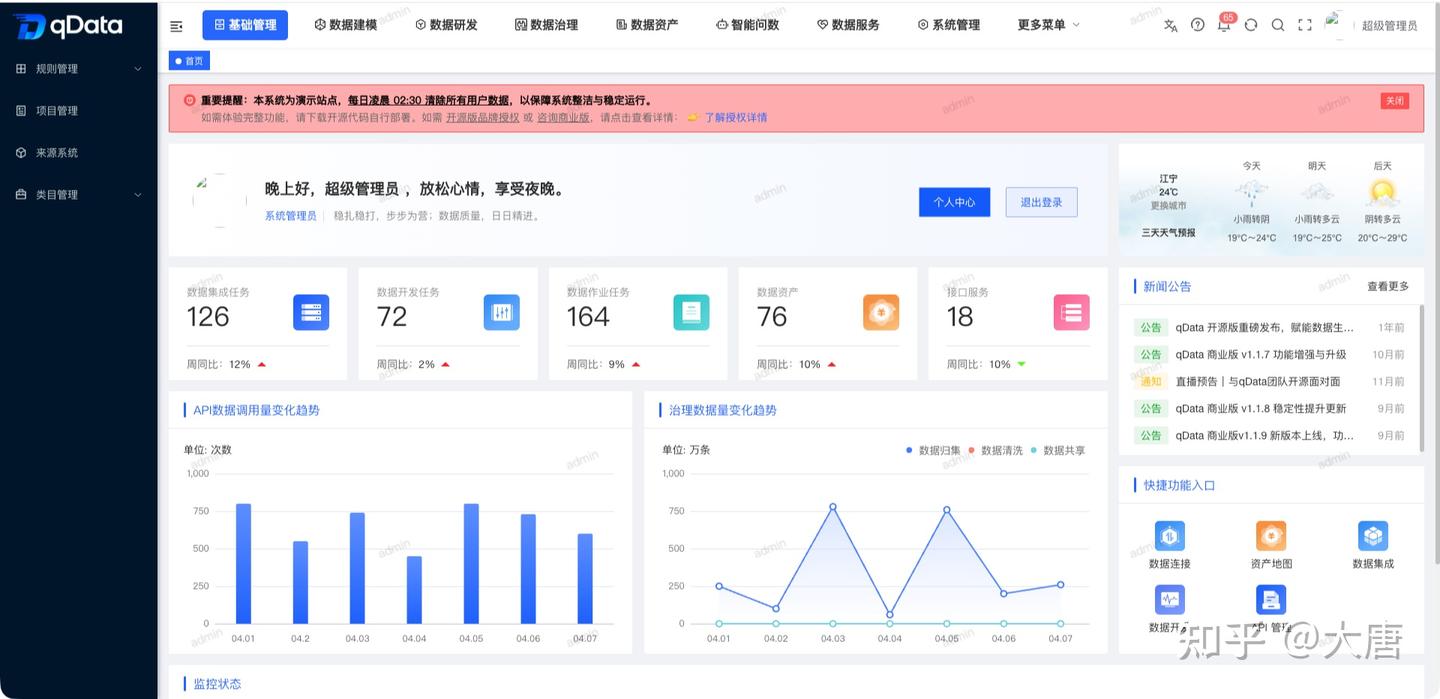Screen dimensions: 1440x699
Task: Open 了解授权详情 link
Action: (x=736, y=117)
